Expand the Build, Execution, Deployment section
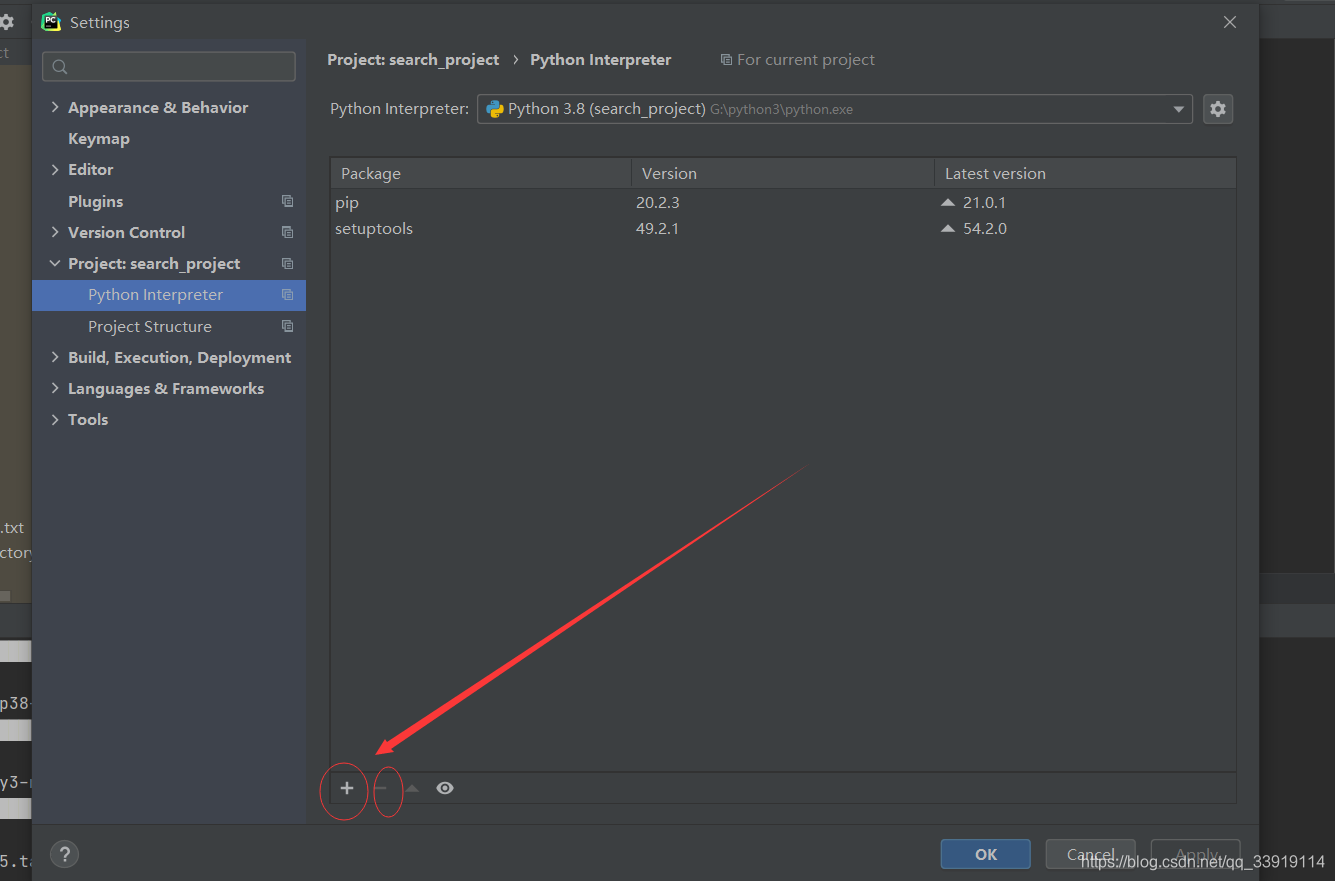Viewport: 1335px width, 881px height. [x=55, y=357]
